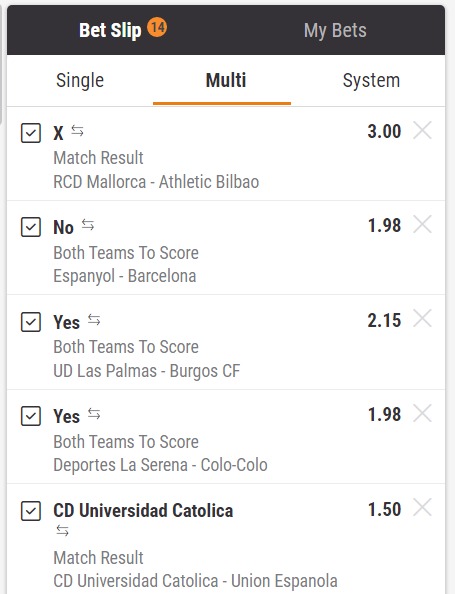This screenshot has height=594, width=455.
Task: Remove Espanyol - Barcelona bet
Action: coord(422,225)
